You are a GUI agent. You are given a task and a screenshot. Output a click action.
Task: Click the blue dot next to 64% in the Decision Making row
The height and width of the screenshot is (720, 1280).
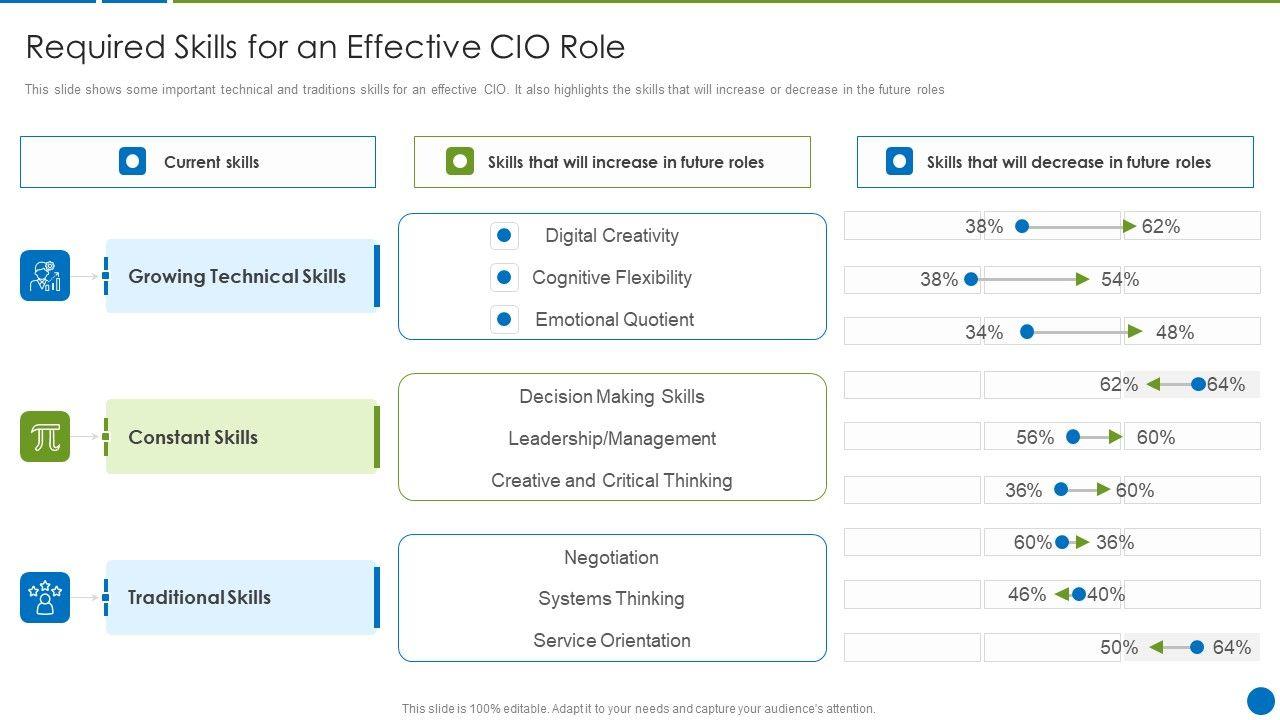[x=1198, y=384]
